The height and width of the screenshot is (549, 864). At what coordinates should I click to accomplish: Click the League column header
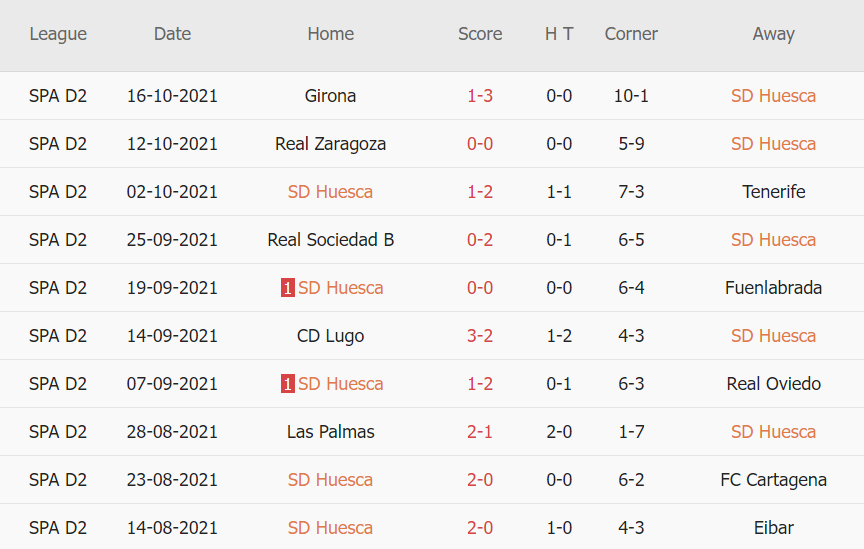(x=58, y=34)
